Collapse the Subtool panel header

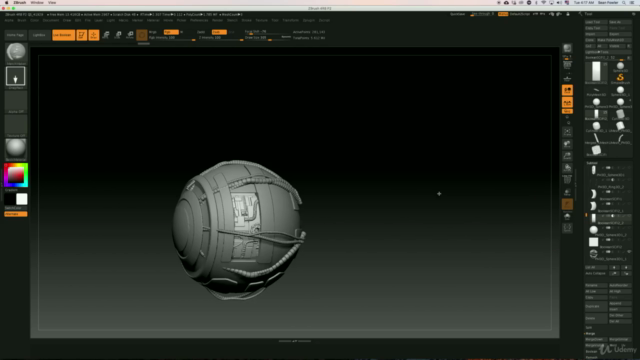pyautogui.click(x=591, y=163)
